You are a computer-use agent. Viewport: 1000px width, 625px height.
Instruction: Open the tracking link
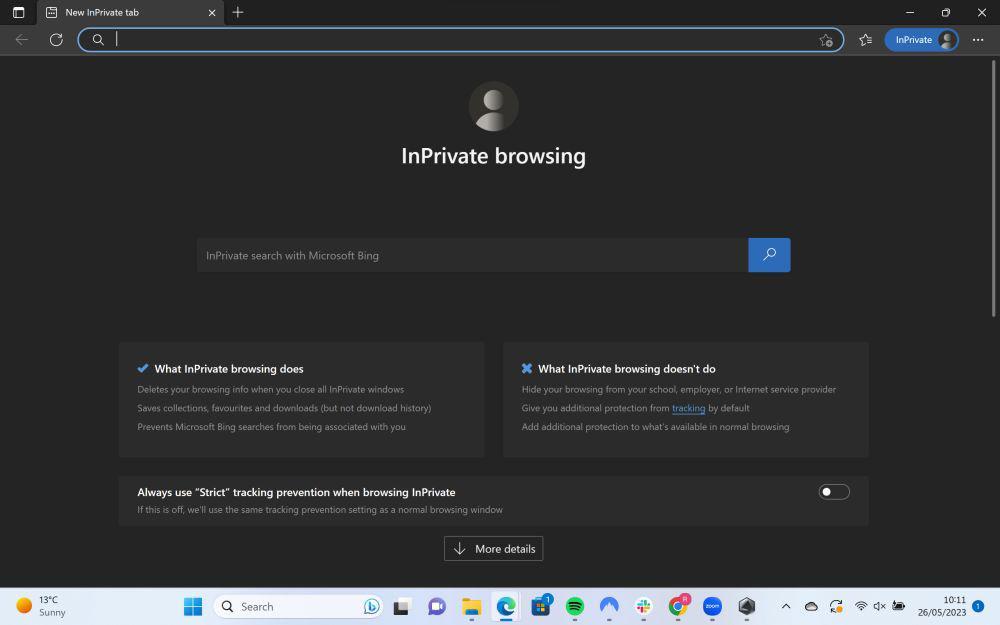688,408
